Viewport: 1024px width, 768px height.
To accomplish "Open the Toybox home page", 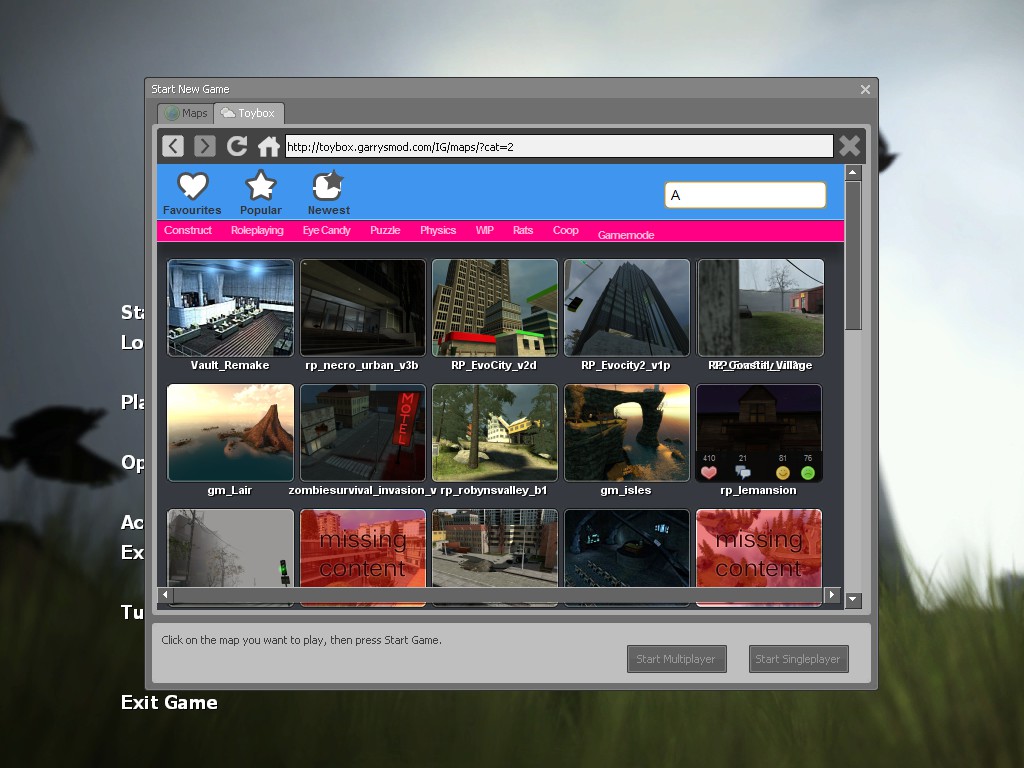I will pyautogui.click(x=268, y=146).
